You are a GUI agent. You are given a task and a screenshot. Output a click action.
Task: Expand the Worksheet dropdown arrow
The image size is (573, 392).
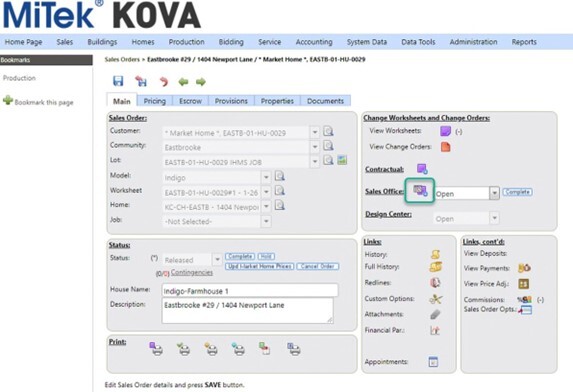click(x=266, y=192)
